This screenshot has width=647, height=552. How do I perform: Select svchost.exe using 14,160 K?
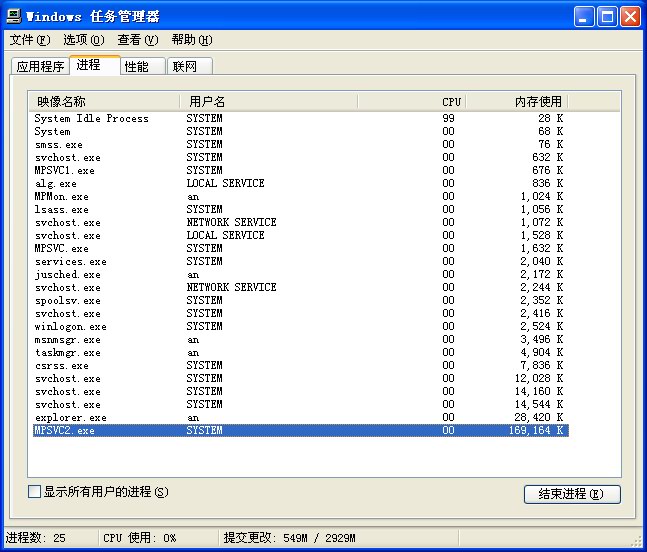301,392
